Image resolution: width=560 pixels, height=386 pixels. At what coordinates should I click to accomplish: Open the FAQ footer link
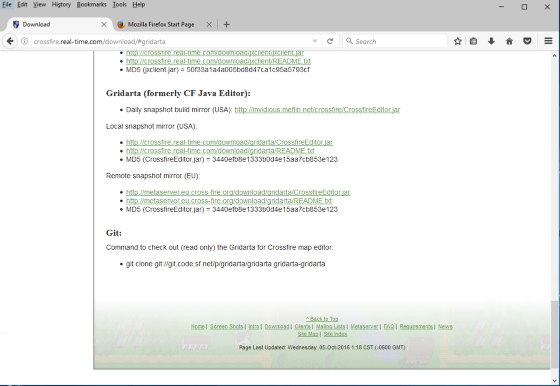pyautogui.click(x=389, y=326)
